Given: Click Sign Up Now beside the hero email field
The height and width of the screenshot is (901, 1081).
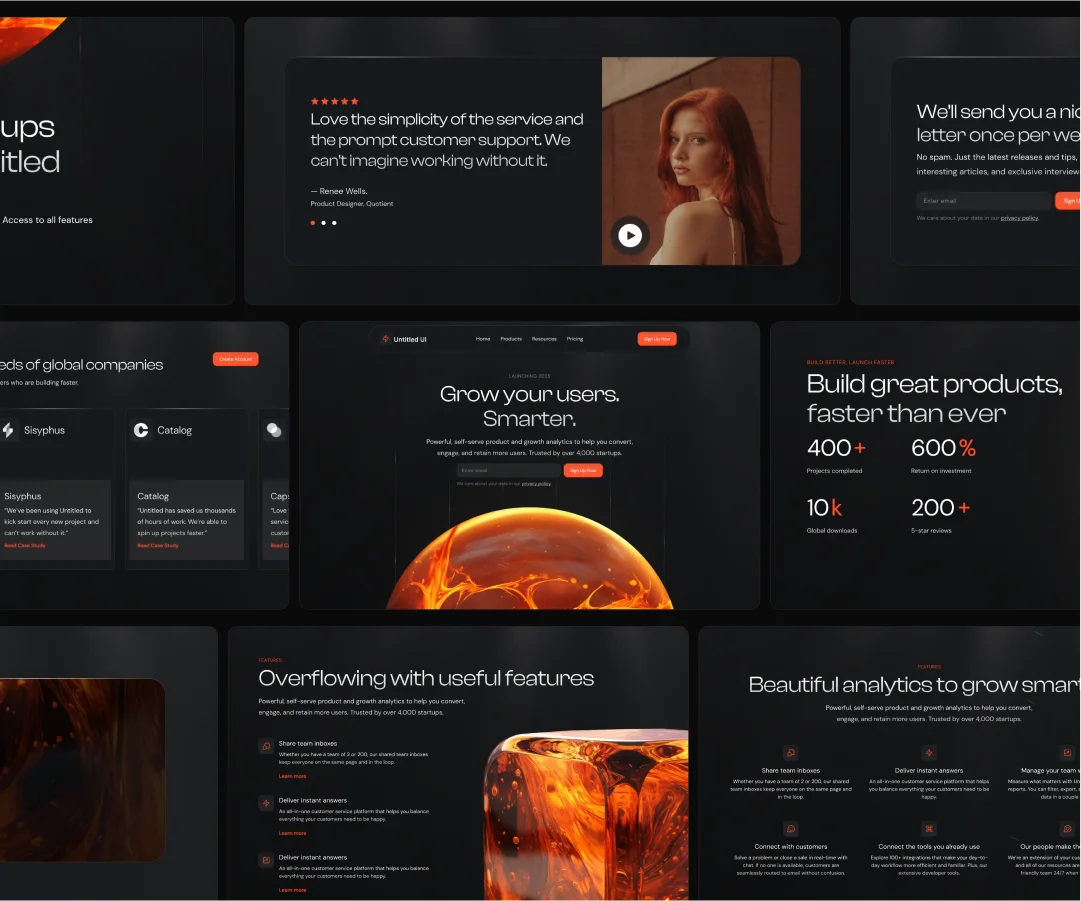Looking at the screenshot, I should coord(583,470).
